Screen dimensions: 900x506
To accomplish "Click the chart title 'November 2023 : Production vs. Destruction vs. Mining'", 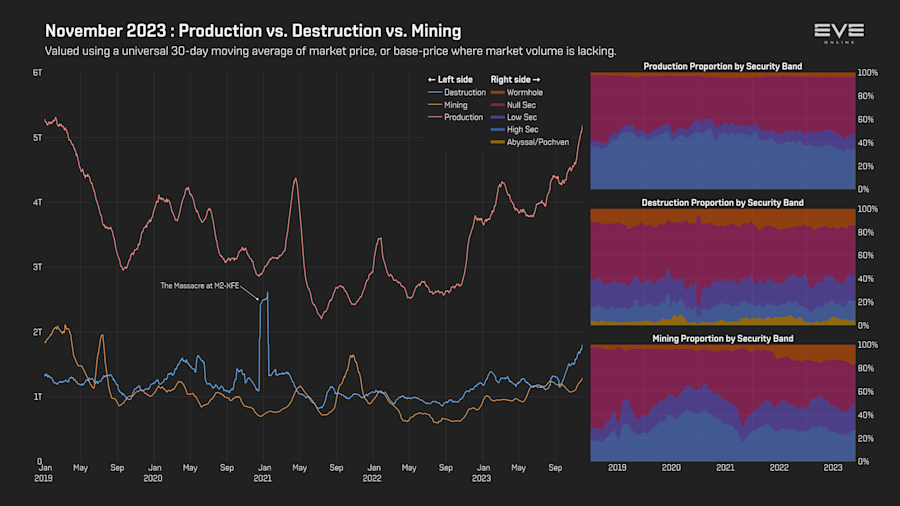I will pyautogui.click(x=253, y=31).
